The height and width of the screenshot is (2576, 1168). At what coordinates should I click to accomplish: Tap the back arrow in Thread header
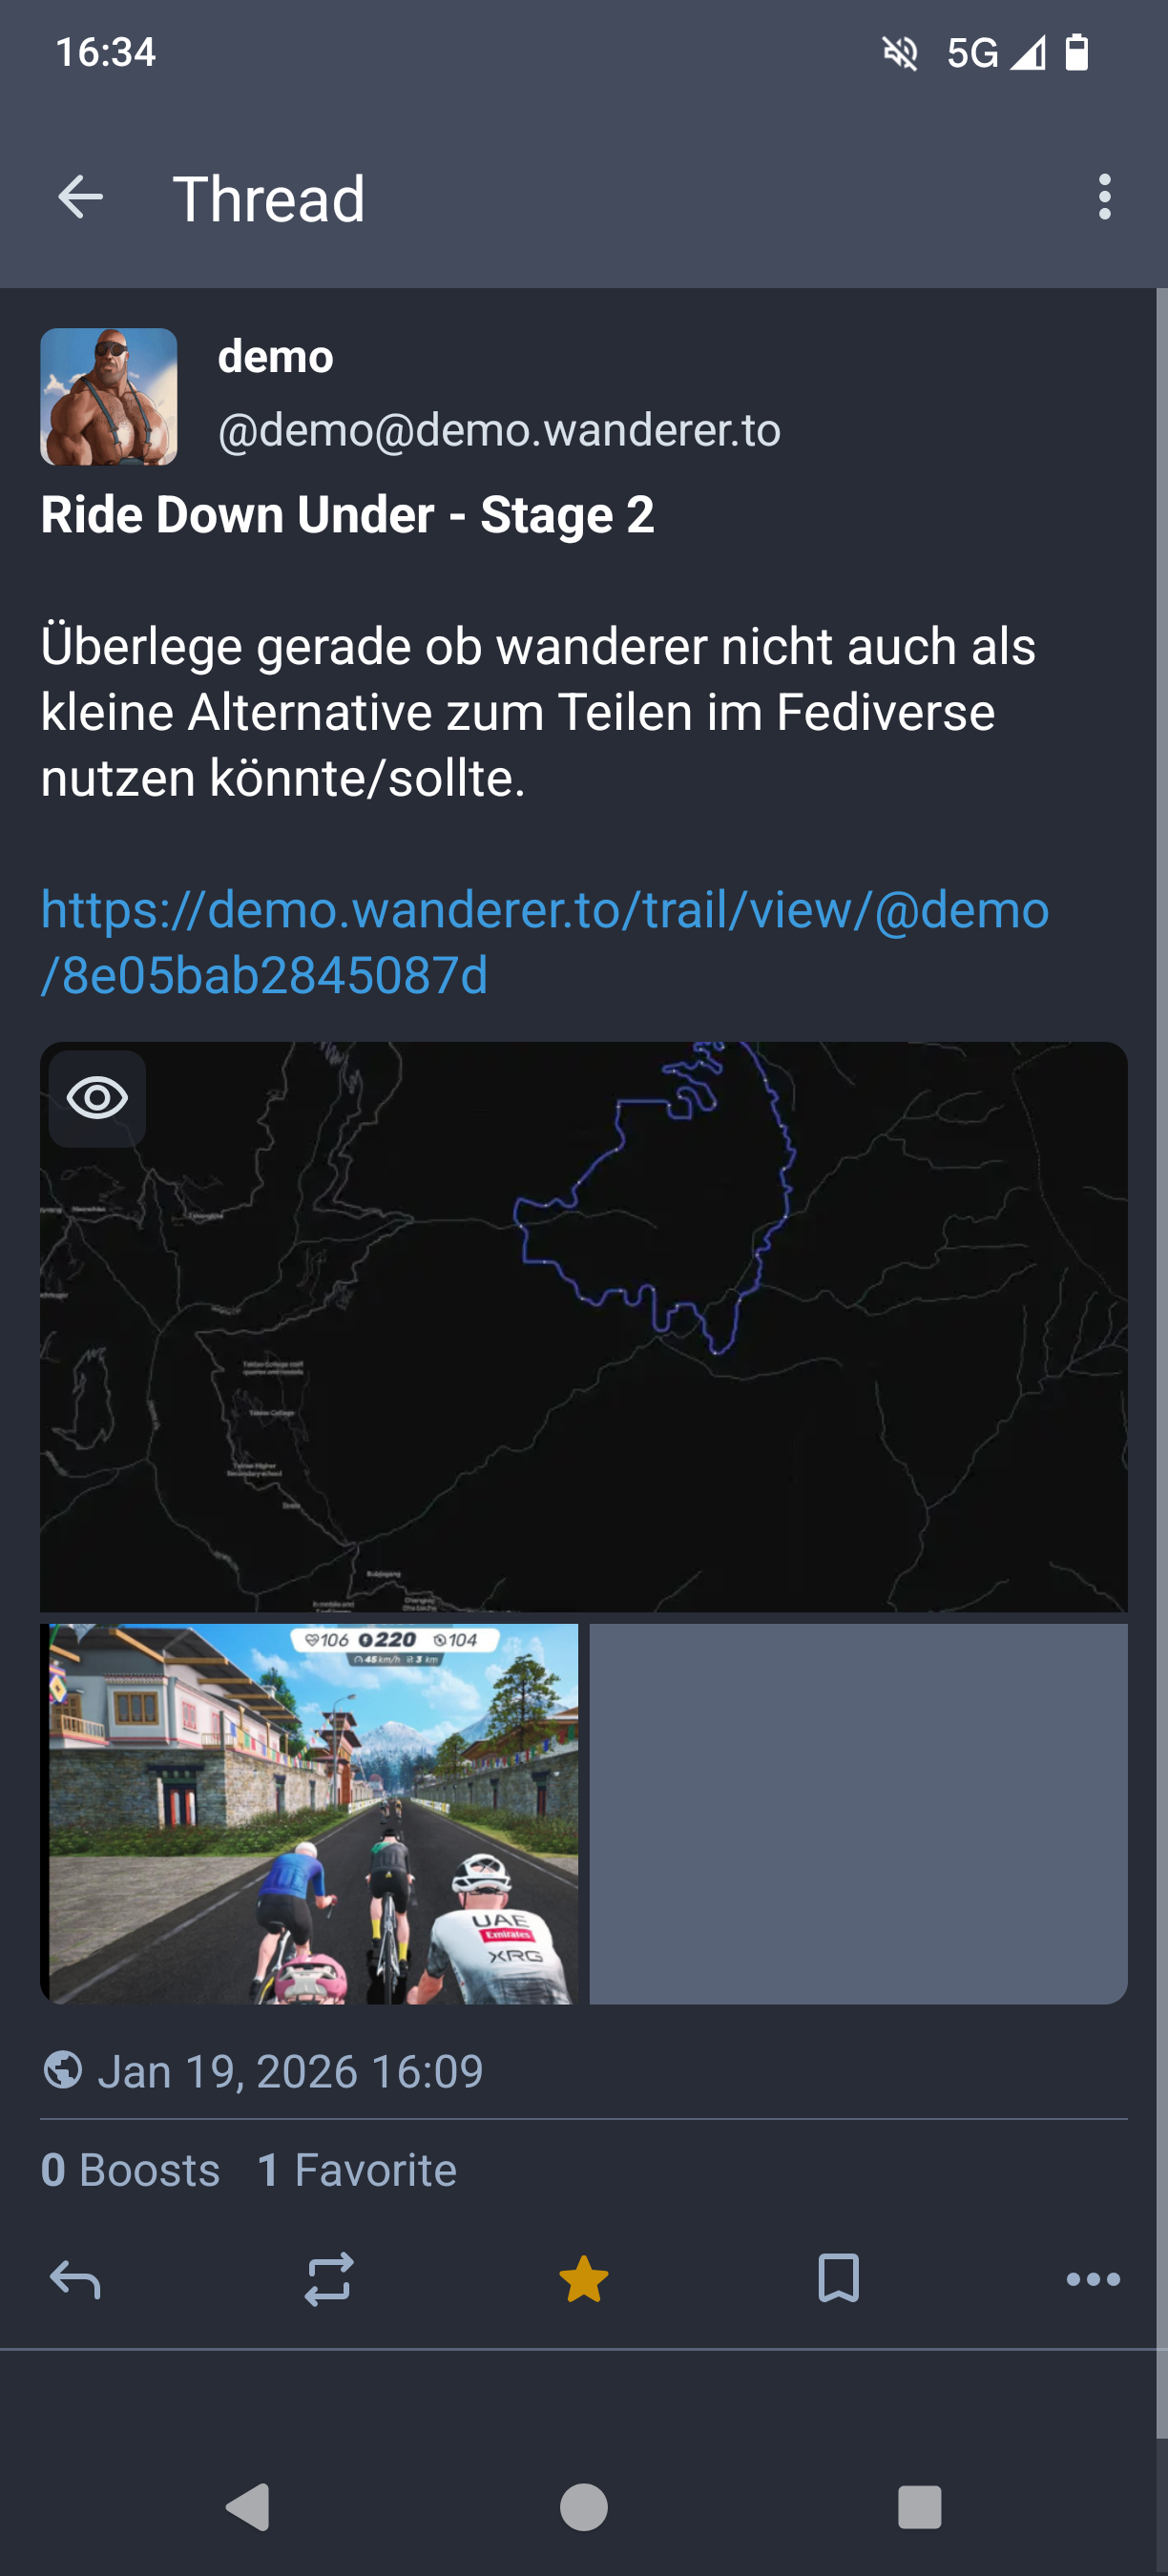[x=81, y=197]
